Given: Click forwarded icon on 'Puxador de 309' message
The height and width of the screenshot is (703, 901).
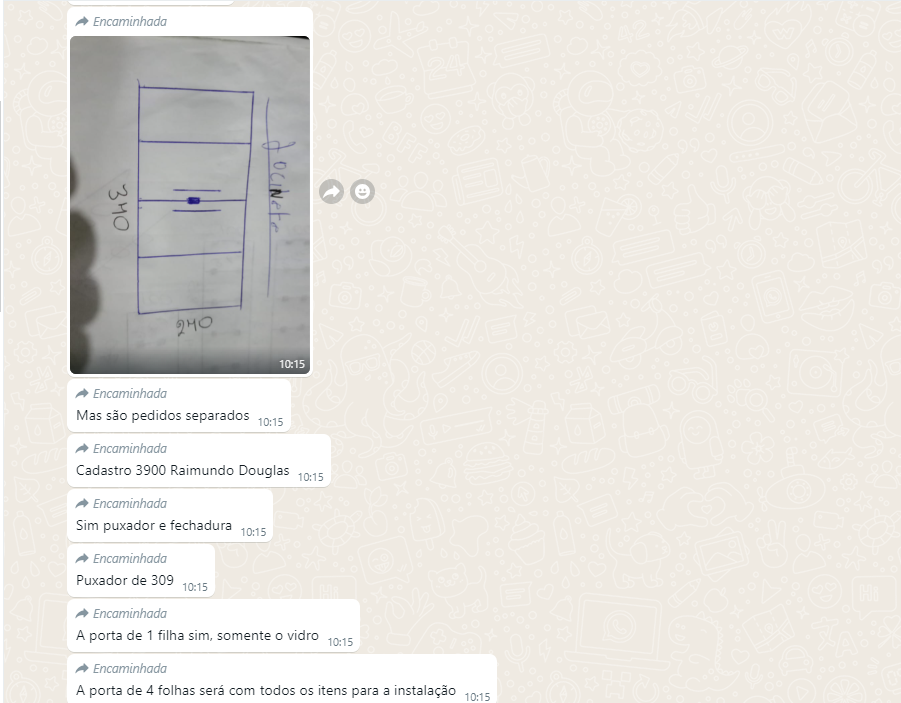Looking at the screenshot, I should tap(82, 559).
